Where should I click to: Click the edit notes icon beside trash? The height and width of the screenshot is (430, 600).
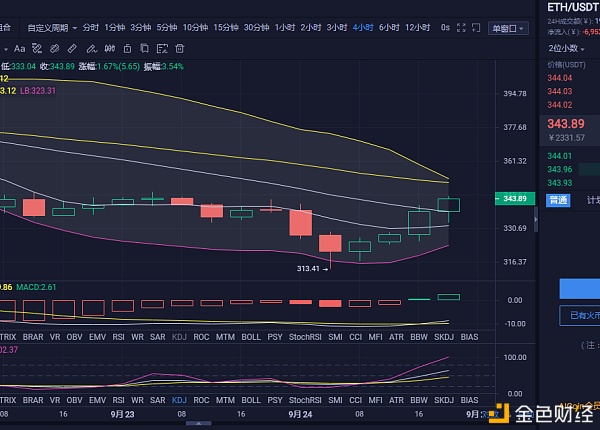point(162,49)
